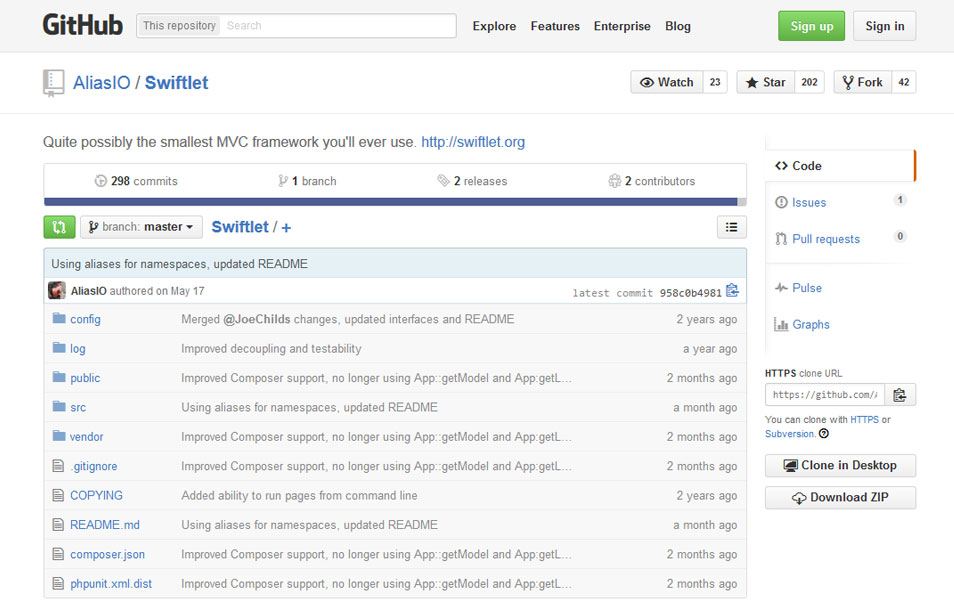Click the GitHub logo
This screenshot has height=600, width=954.
point(83,26)
